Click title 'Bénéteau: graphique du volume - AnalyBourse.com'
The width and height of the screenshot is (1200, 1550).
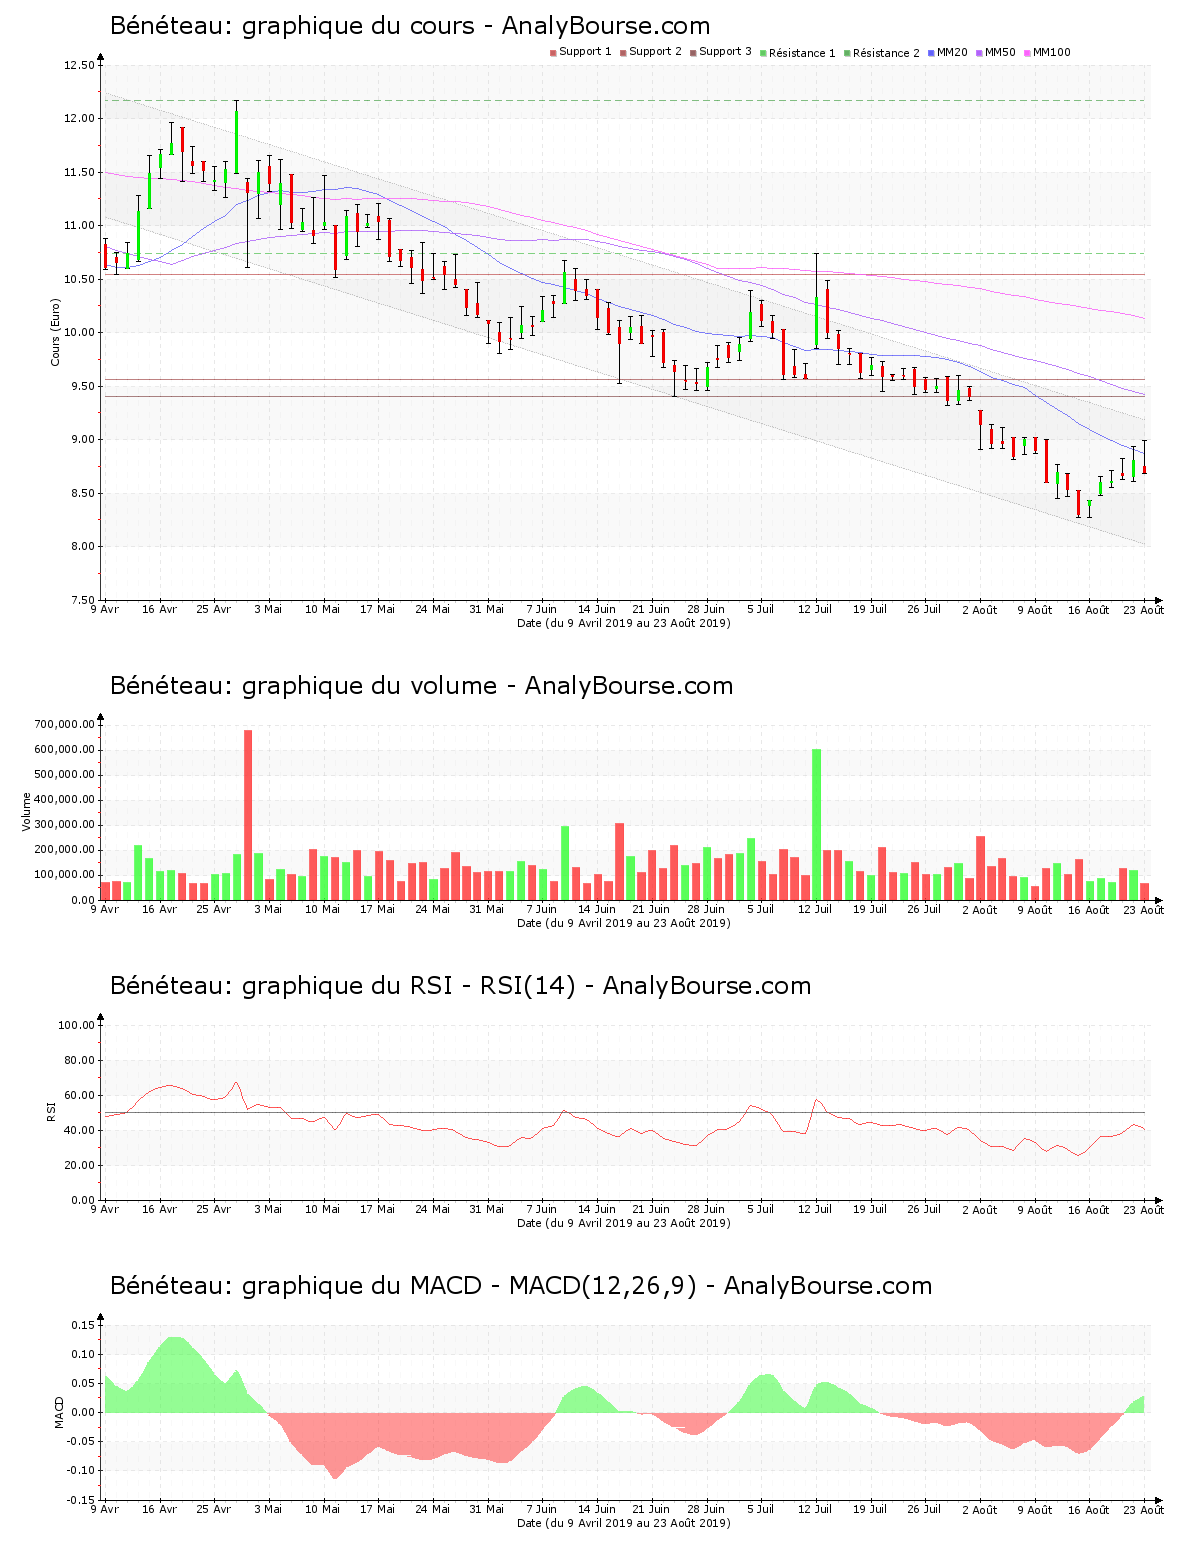pyautogui.click(x=421, y=686)
